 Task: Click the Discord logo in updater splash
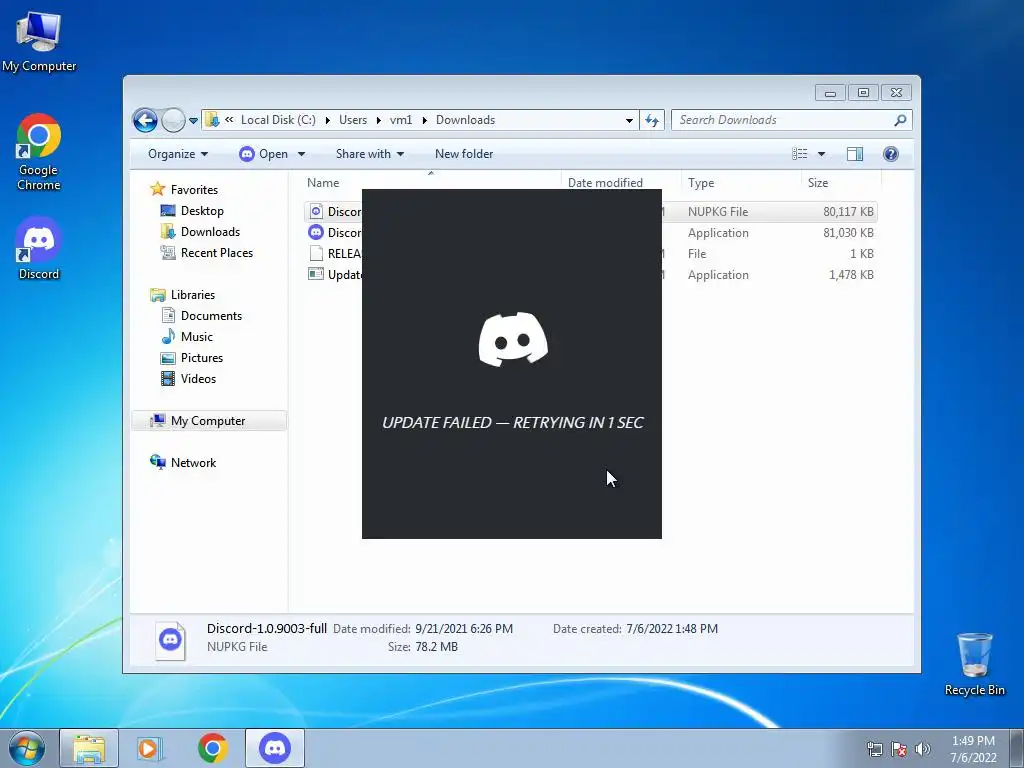point(513,339)
